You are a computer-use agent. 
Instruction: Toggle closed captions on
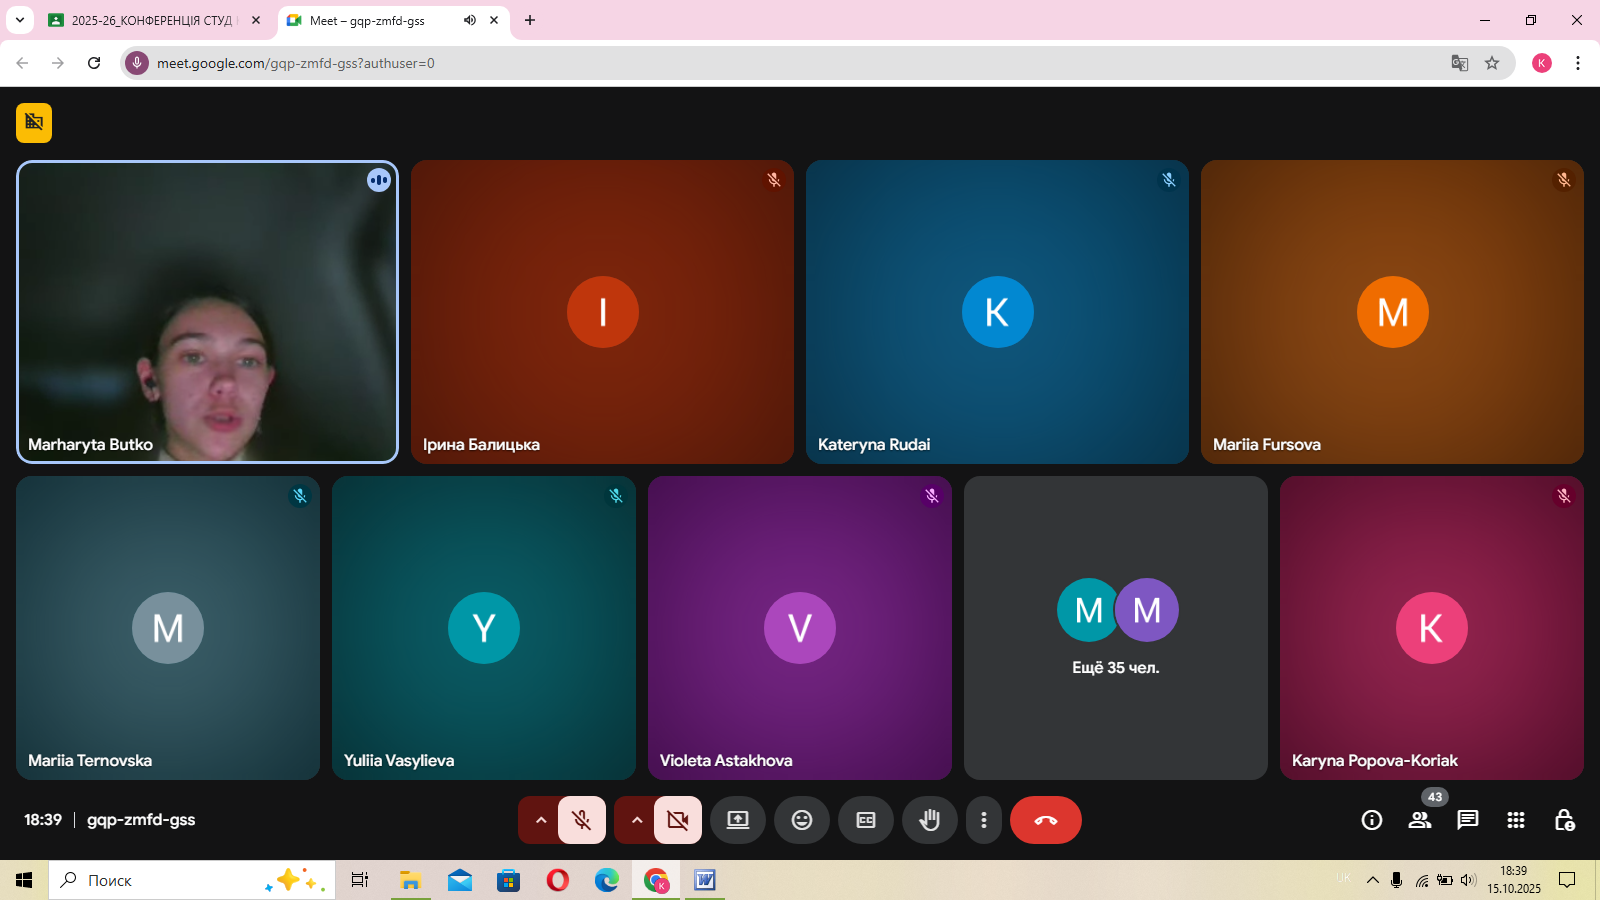866,820
